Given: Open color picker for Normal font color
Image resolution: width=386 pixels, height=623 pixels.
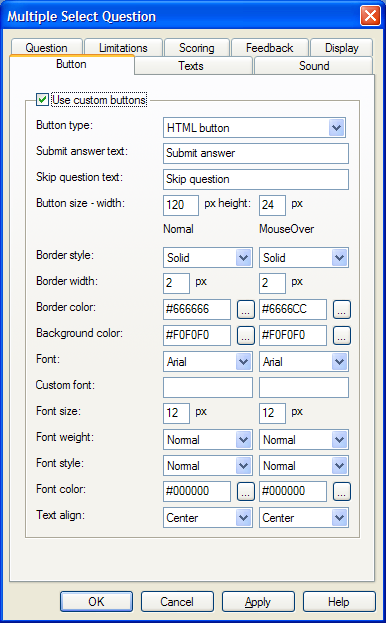Looking at the screenshot, I should (246, 491).
